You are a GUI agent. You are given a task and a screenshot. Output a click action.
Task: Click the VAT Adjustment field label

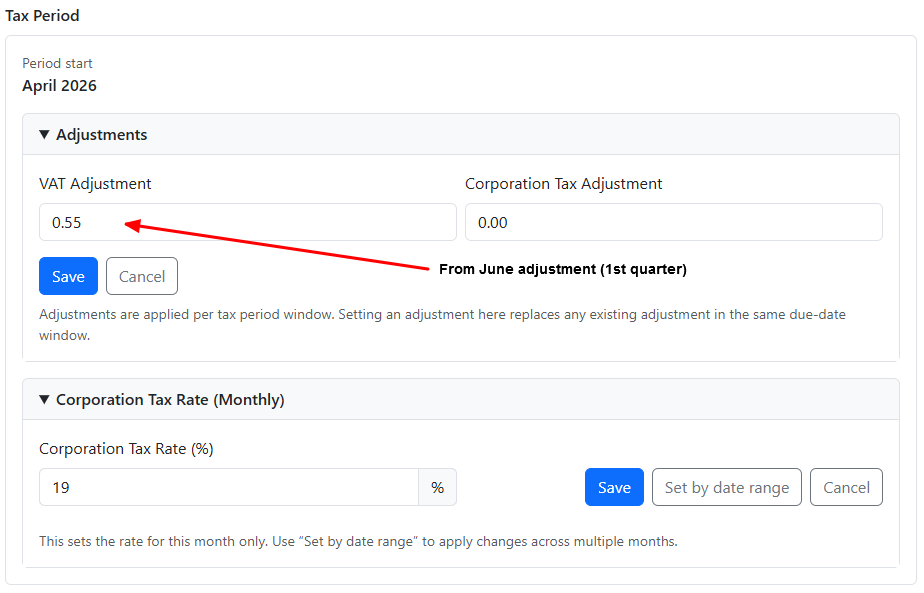94,184
